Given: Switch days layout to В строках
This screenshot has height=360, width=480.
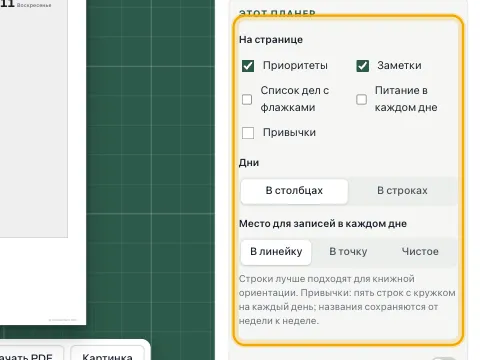Looking at the screenshot, I should pos(402,191).
